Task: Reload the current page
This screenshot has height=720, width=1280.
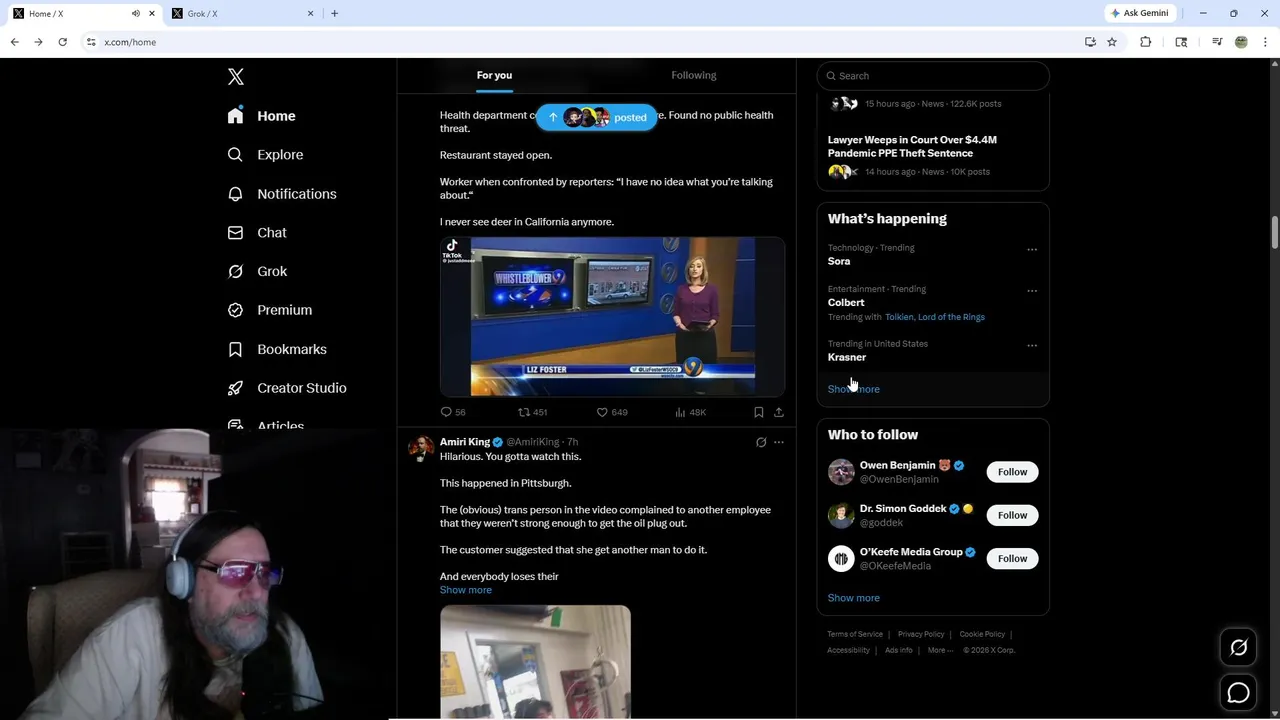Action: tap(62, 42)
